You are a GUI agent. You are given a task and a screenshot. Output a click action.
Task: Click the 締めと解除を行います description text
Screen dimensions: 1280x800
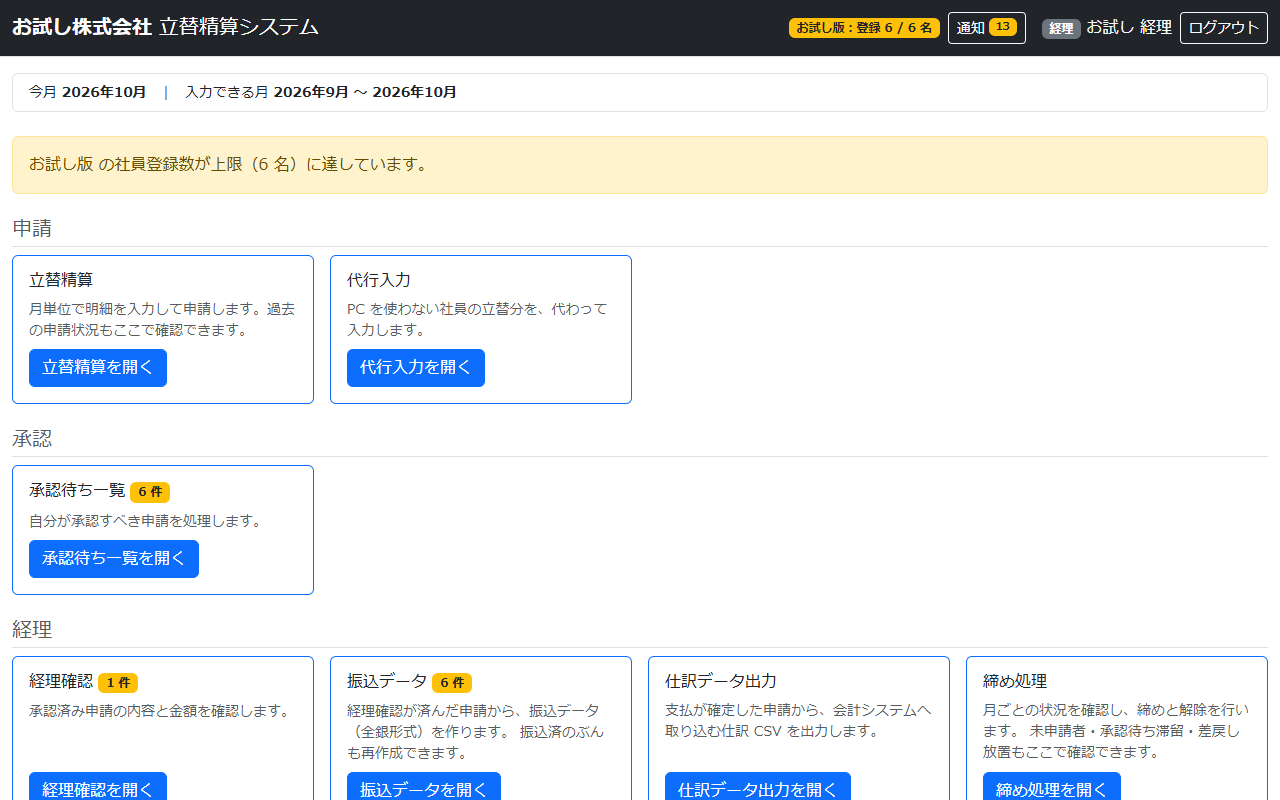point(1115,731)
